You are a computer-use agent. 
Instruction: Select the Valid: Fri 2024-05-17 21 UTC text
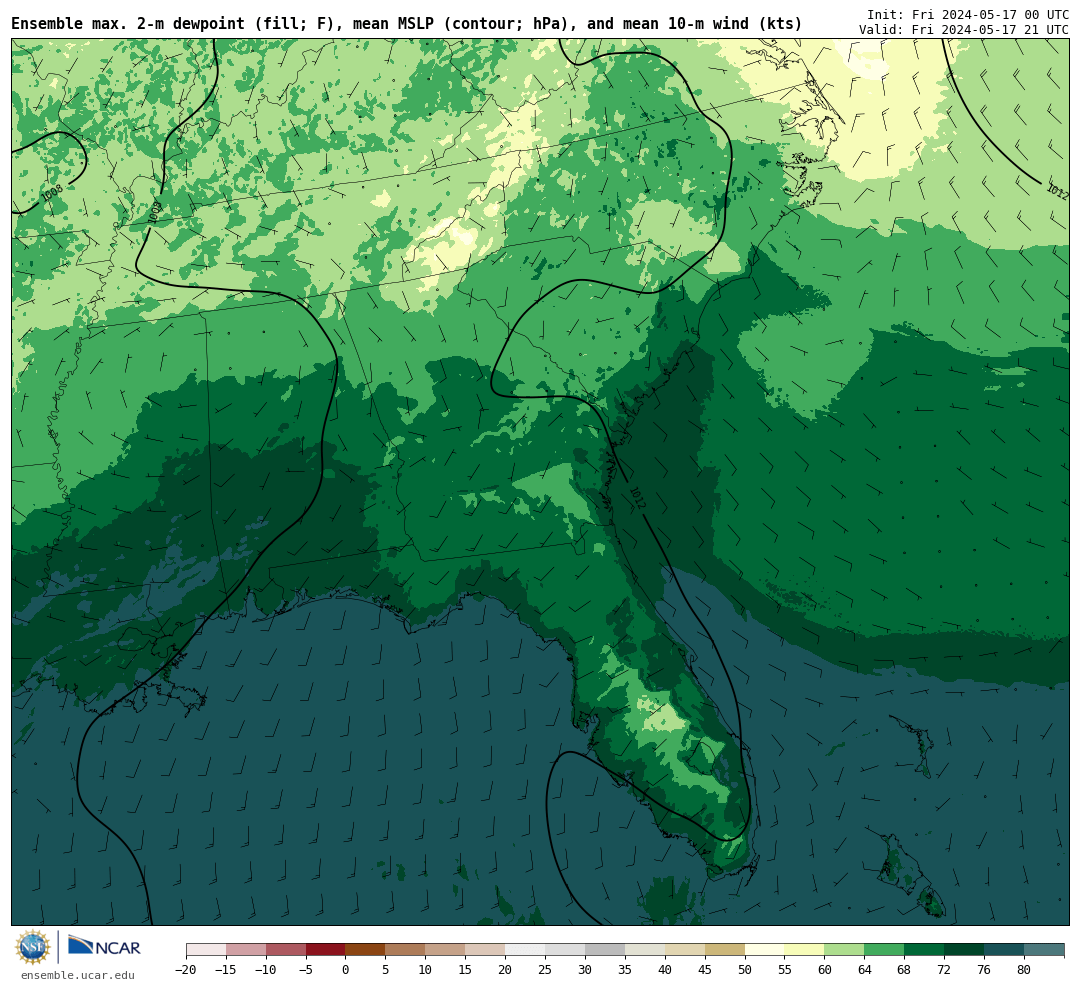tap(964, 30)
